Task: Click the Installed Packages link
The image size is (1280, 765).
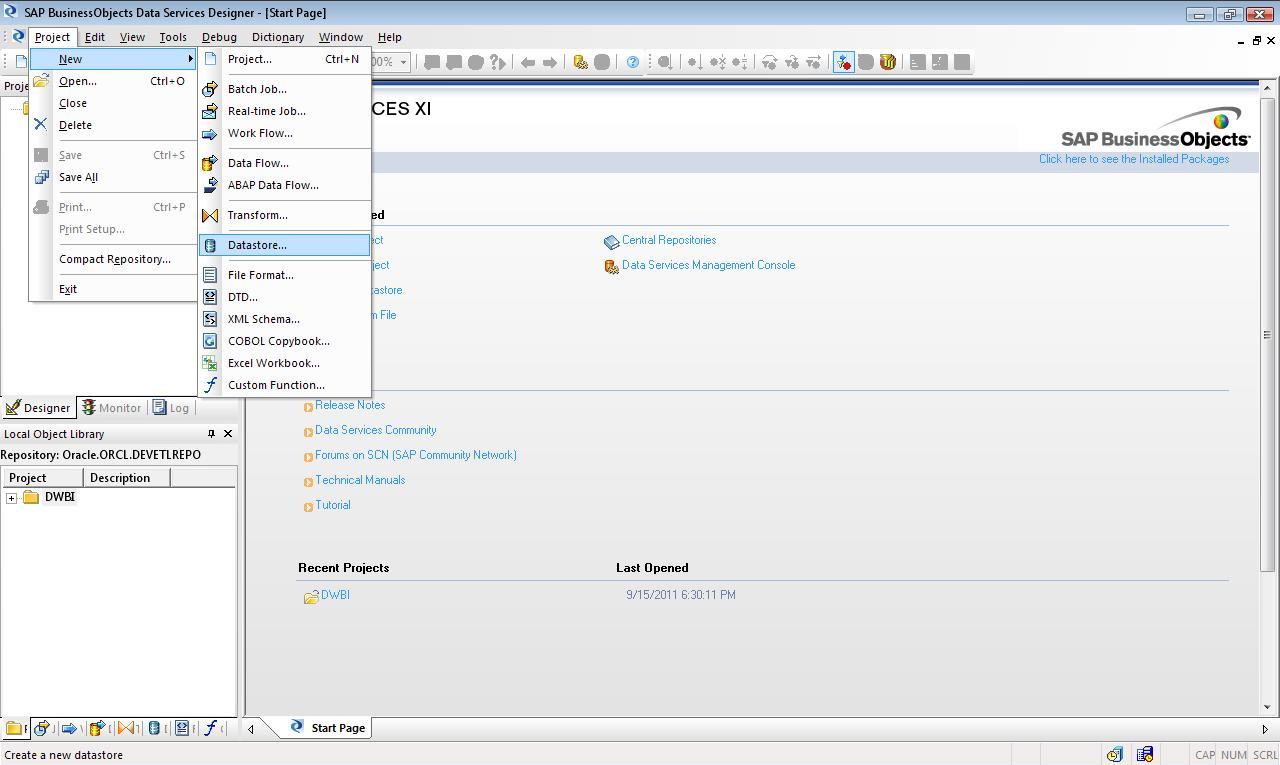Action: (1134, 159)
